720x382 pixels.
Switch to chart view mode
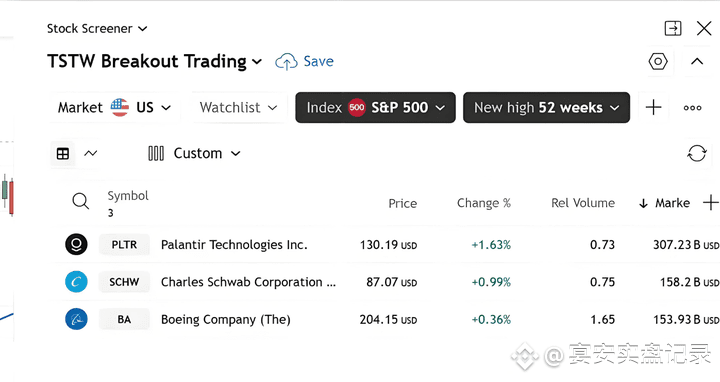pos(90,153)
